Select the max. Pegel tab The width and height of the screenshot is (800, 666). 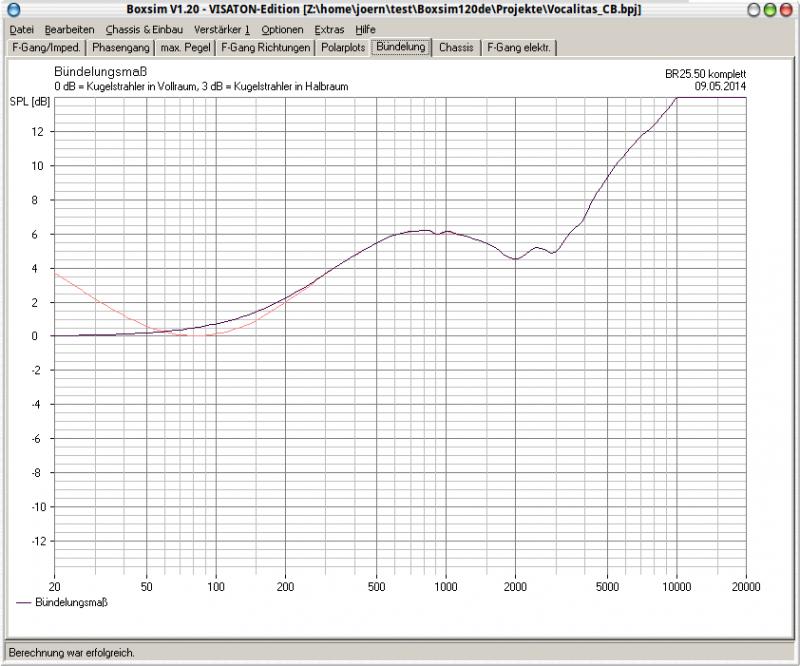[186, 47]
